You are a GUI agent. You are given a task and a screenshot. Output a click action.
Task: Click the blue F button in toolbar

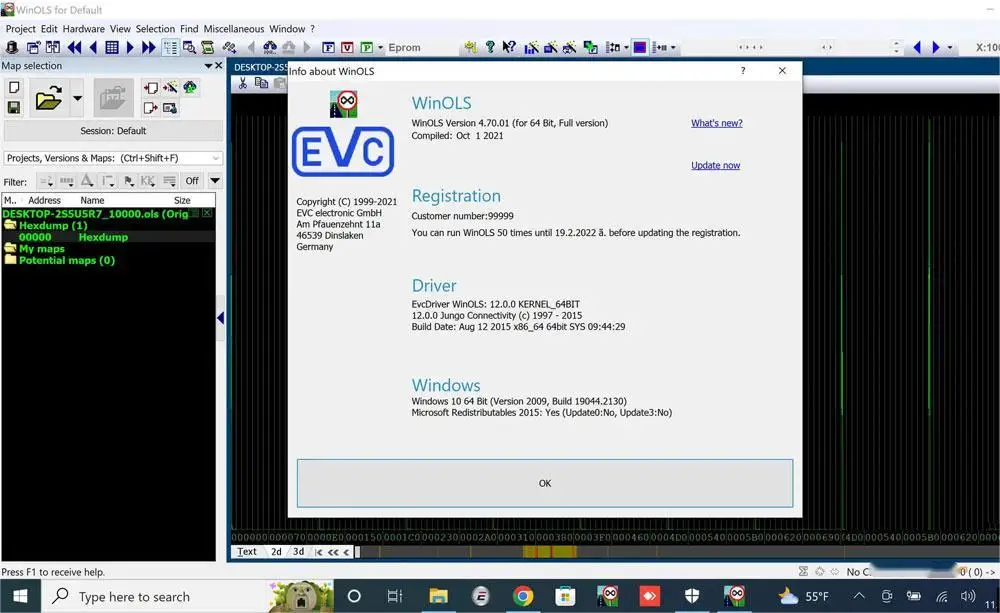pyautogui.click(x=328, y=47)
